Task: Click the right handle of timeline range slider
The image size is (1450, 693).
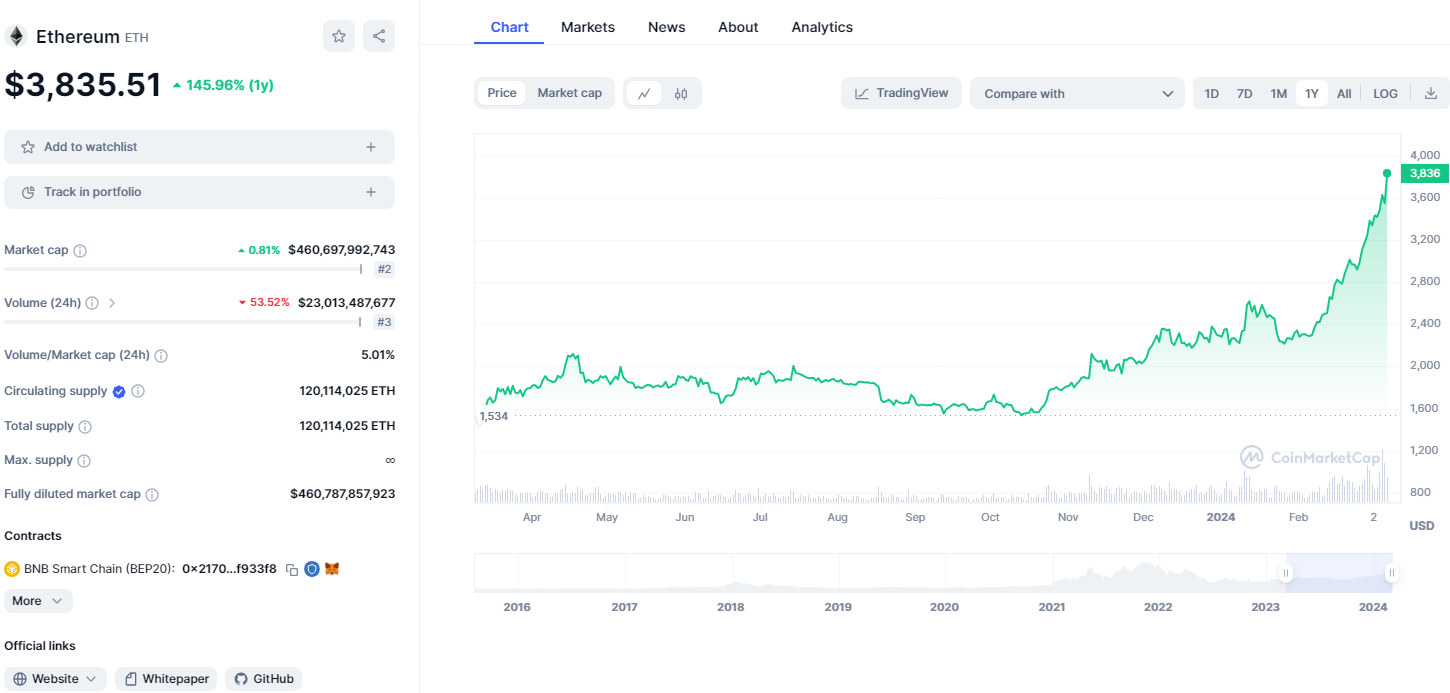Action: 1391,573
